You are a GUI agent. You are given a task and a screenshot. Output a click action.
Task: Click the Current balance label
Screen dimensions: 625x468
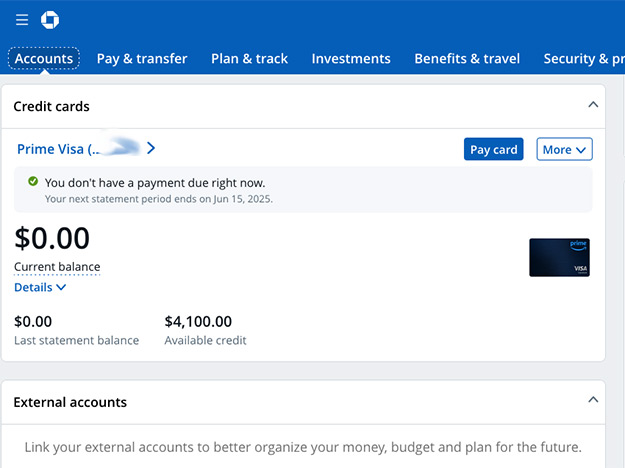click(x=57, y=267)
